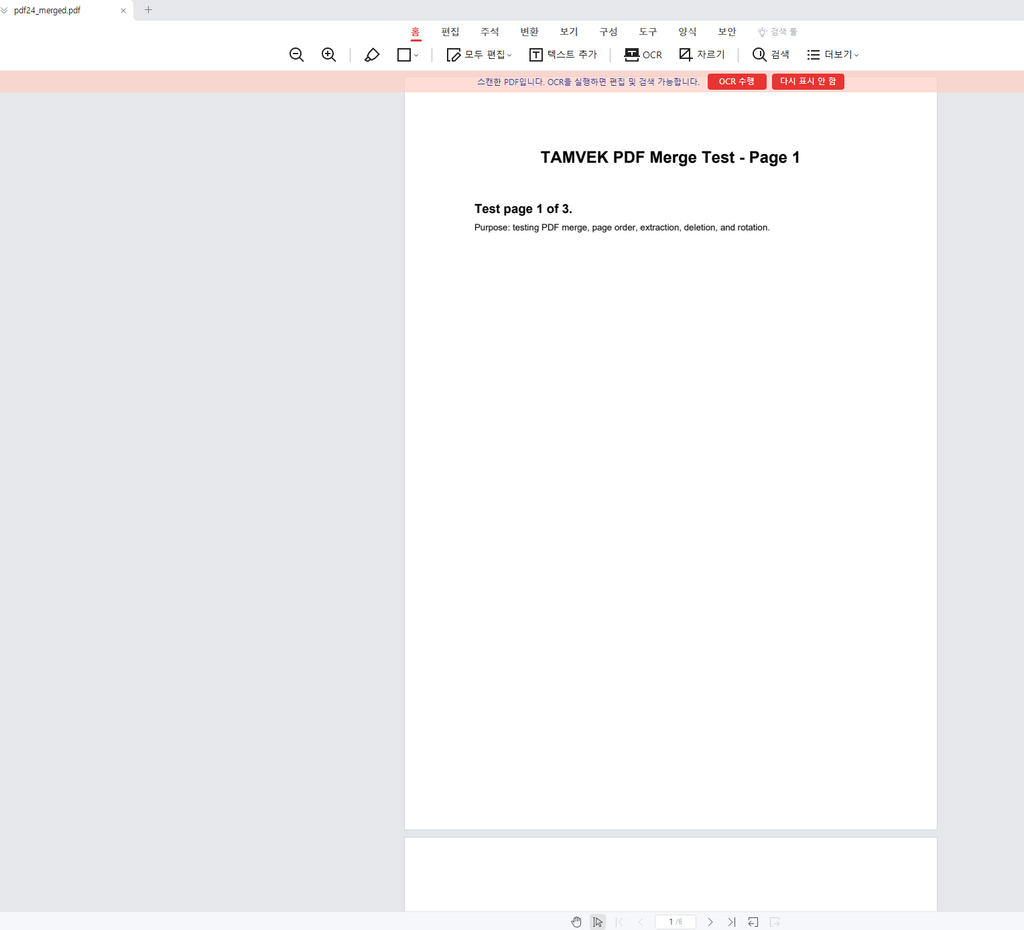1024x930 pixels.
Task: Select the 변환 convert tab
Action: [x=529, y=32]
